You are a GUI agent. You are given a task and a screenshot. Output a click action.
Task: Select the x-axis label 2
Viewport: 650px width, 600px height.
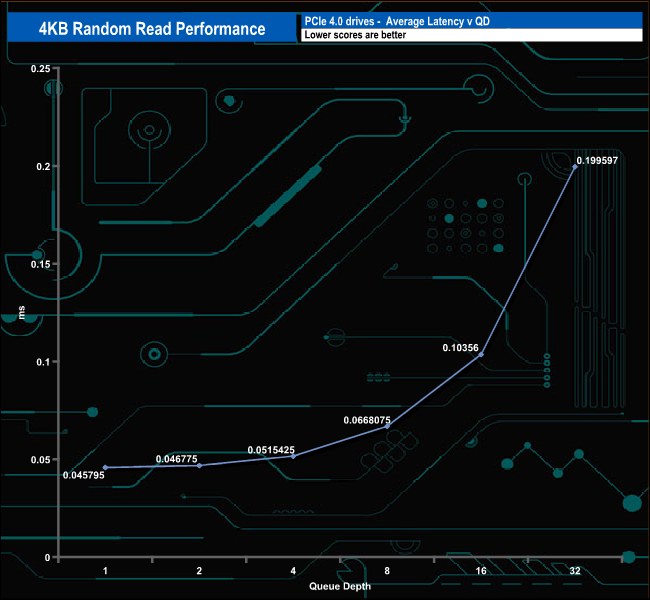(x=199, y=571)
